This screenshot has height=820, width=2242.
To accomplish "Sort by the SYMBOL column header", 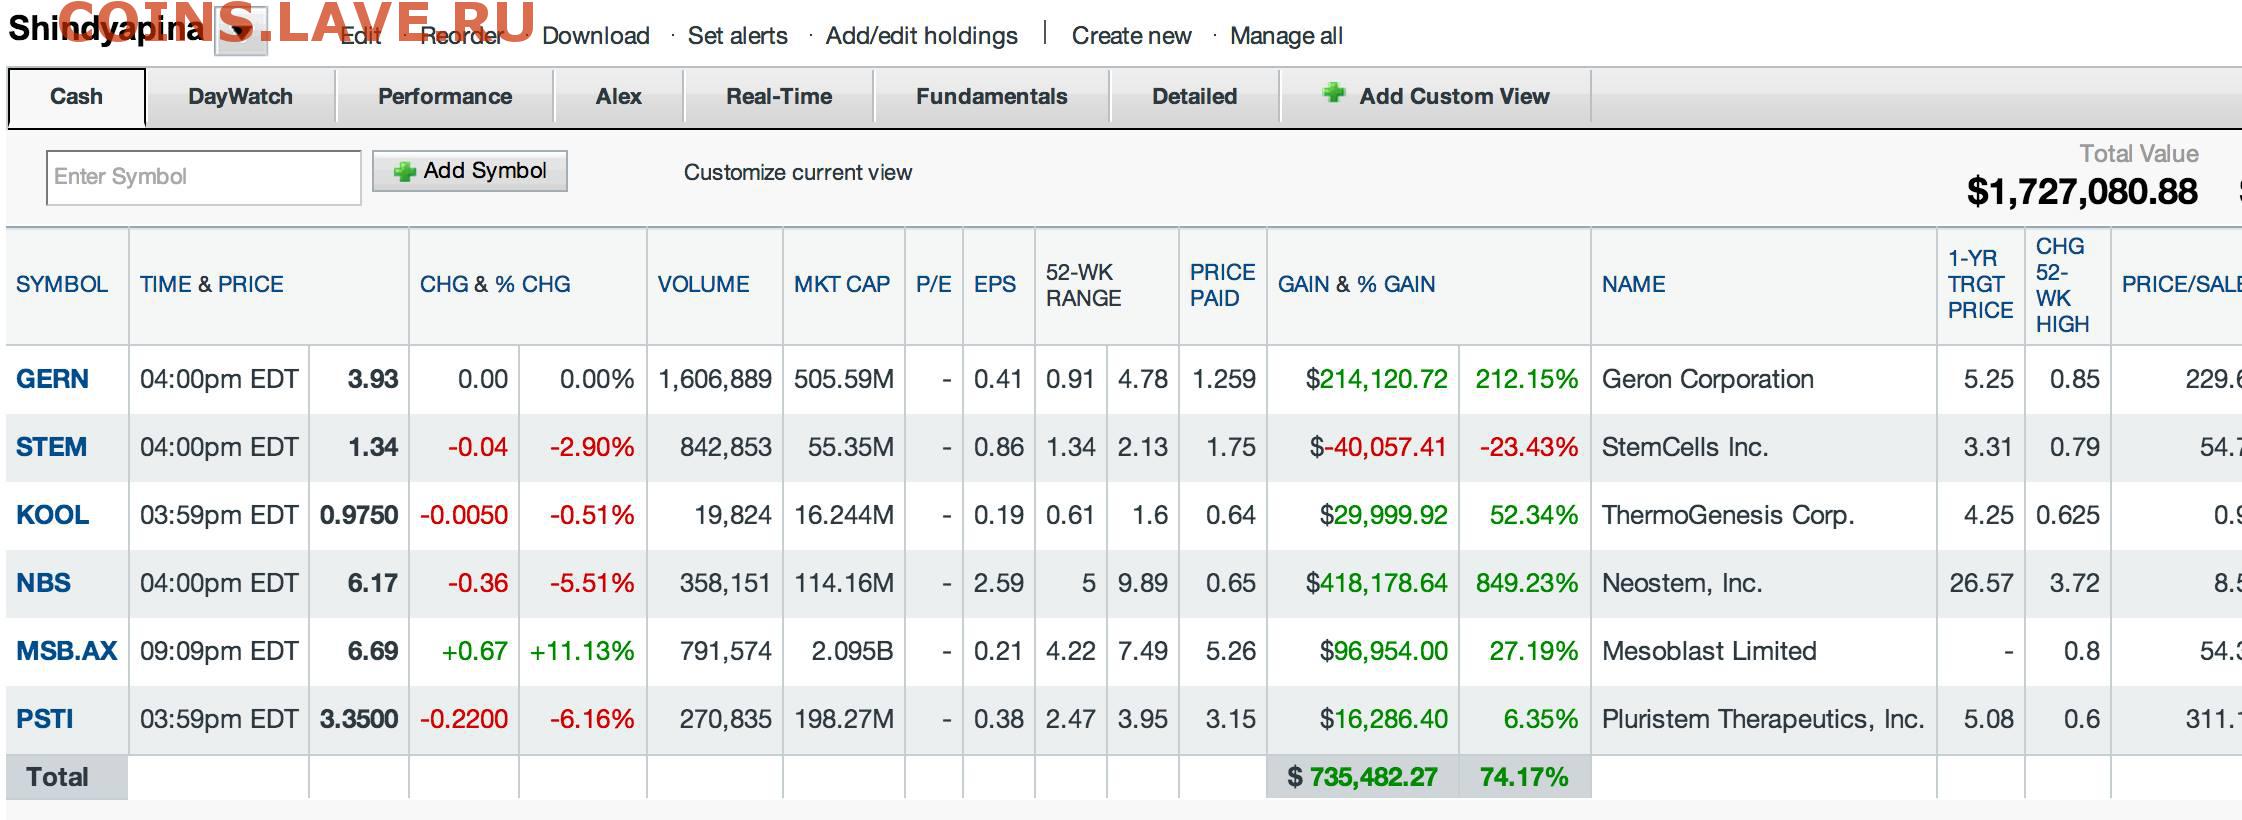I will tap(62, 285).
